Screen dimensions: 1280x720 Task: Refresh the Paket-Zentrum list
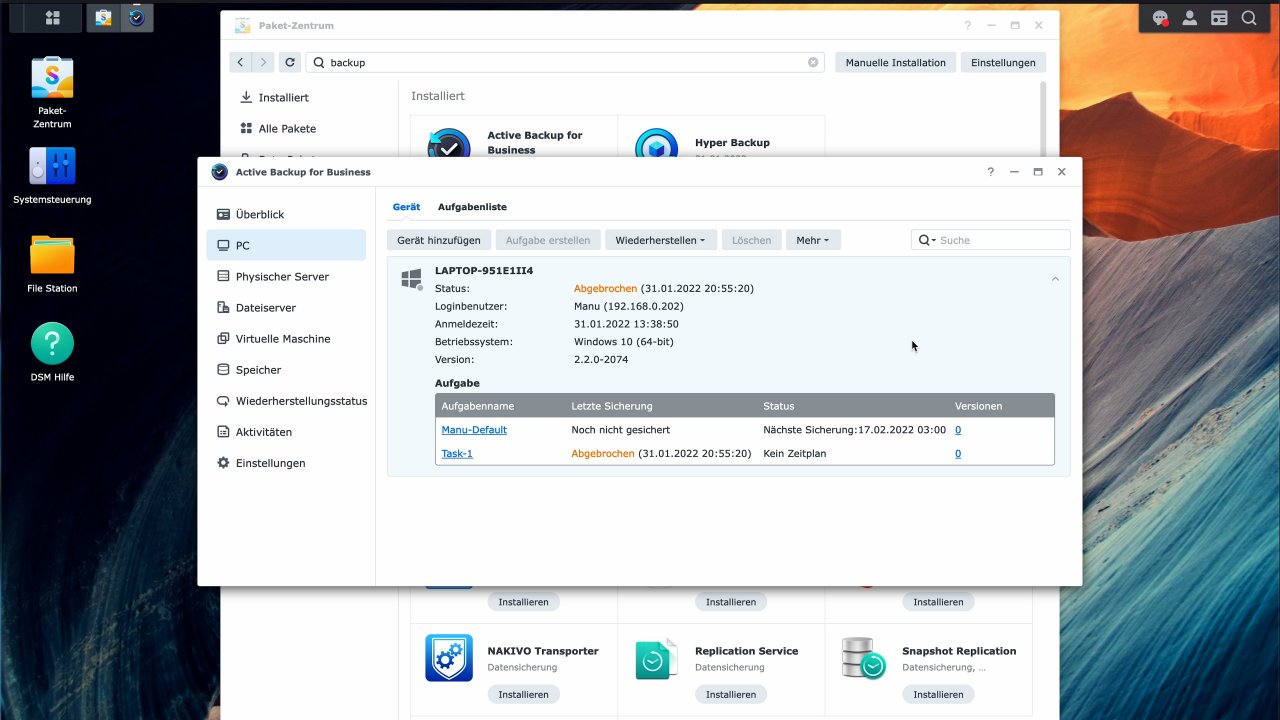290,62
